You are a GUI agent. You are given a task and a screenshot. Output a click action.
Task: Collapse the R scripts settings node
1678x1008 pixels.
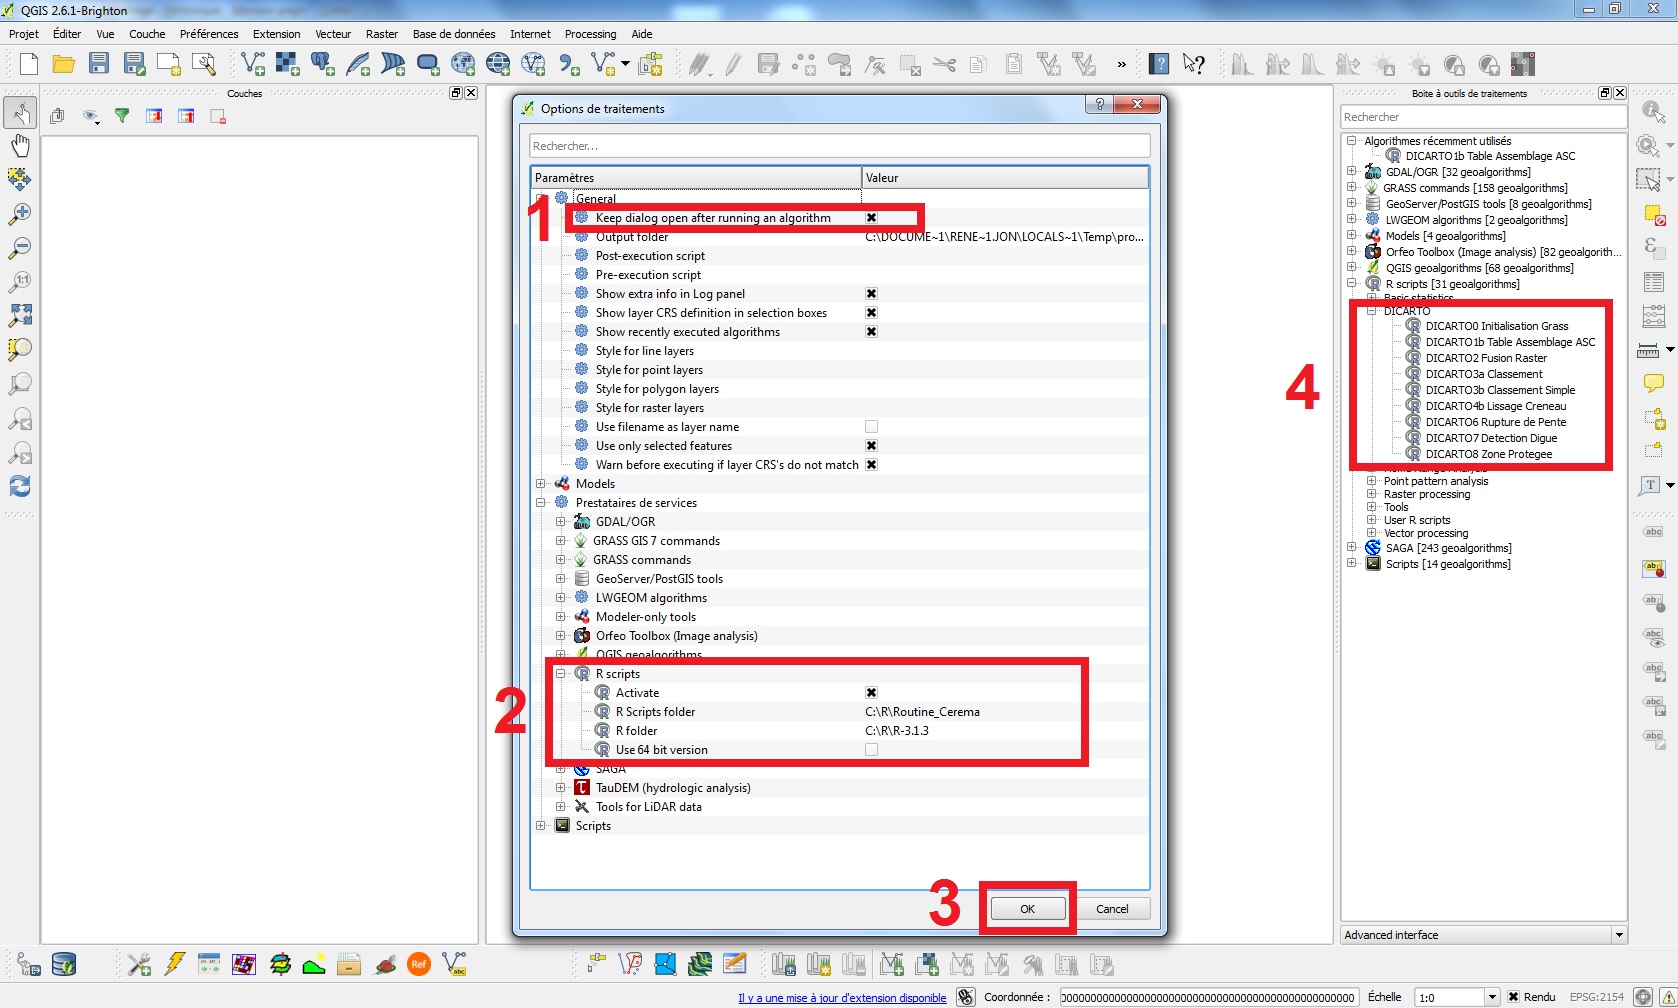561,674
